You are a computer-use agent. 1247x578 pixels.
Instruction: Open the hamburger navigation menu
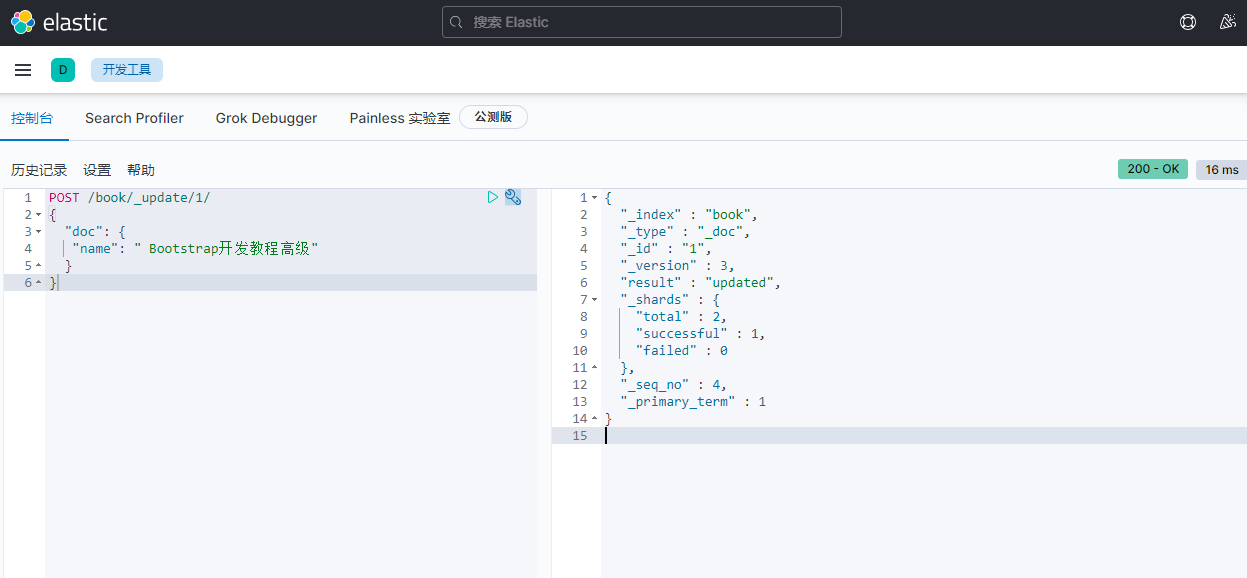click(x=23, y=70)
